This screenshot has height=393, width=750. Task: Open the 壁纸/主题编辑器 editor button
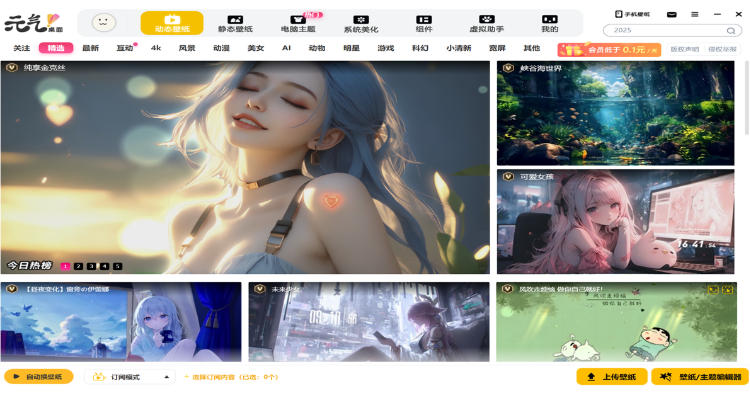(x=700, y=377)
